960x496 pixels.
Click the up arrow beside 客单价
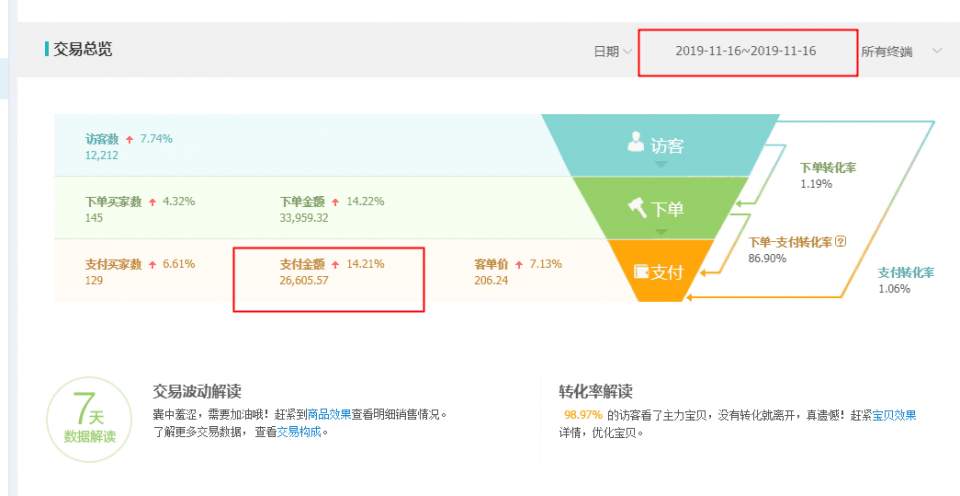[519, 265]
